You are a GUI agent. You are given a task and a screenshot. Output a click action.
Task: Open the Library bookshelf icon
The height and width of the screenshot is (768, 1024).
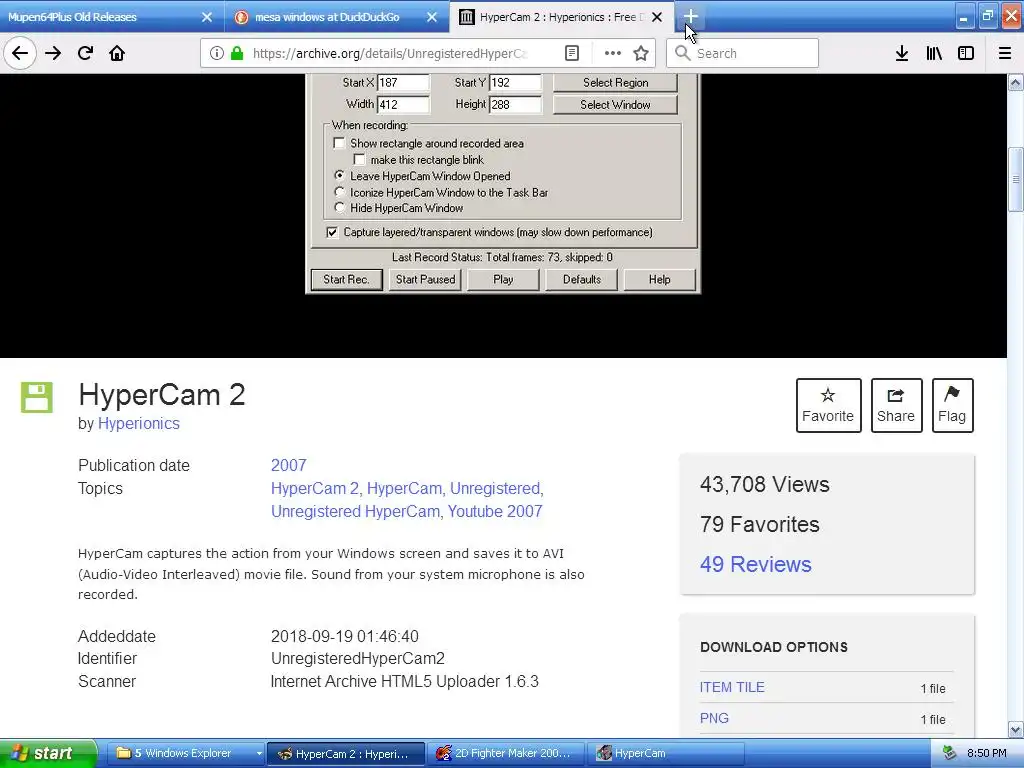(x=934, y=54)
